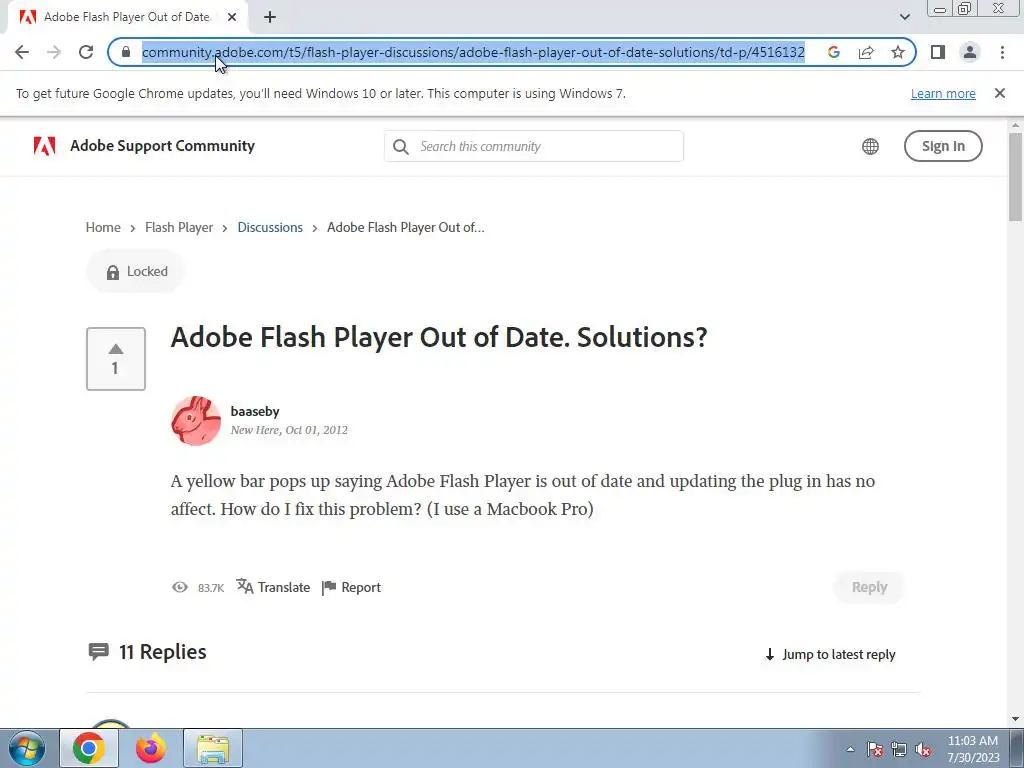
Task: Click the Chrome taskbar icon
Action: 89,748
